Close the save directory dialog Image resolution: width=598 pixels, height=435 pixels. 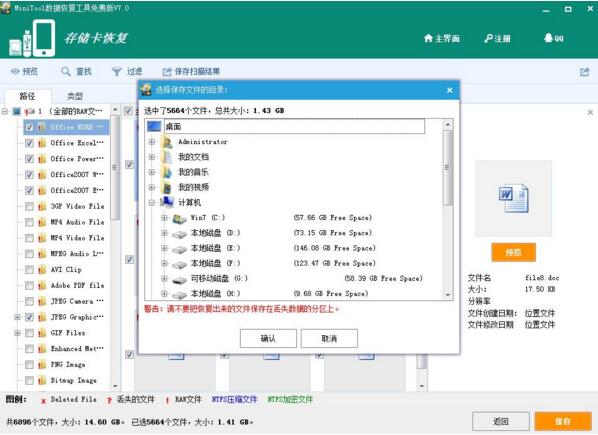450,90
